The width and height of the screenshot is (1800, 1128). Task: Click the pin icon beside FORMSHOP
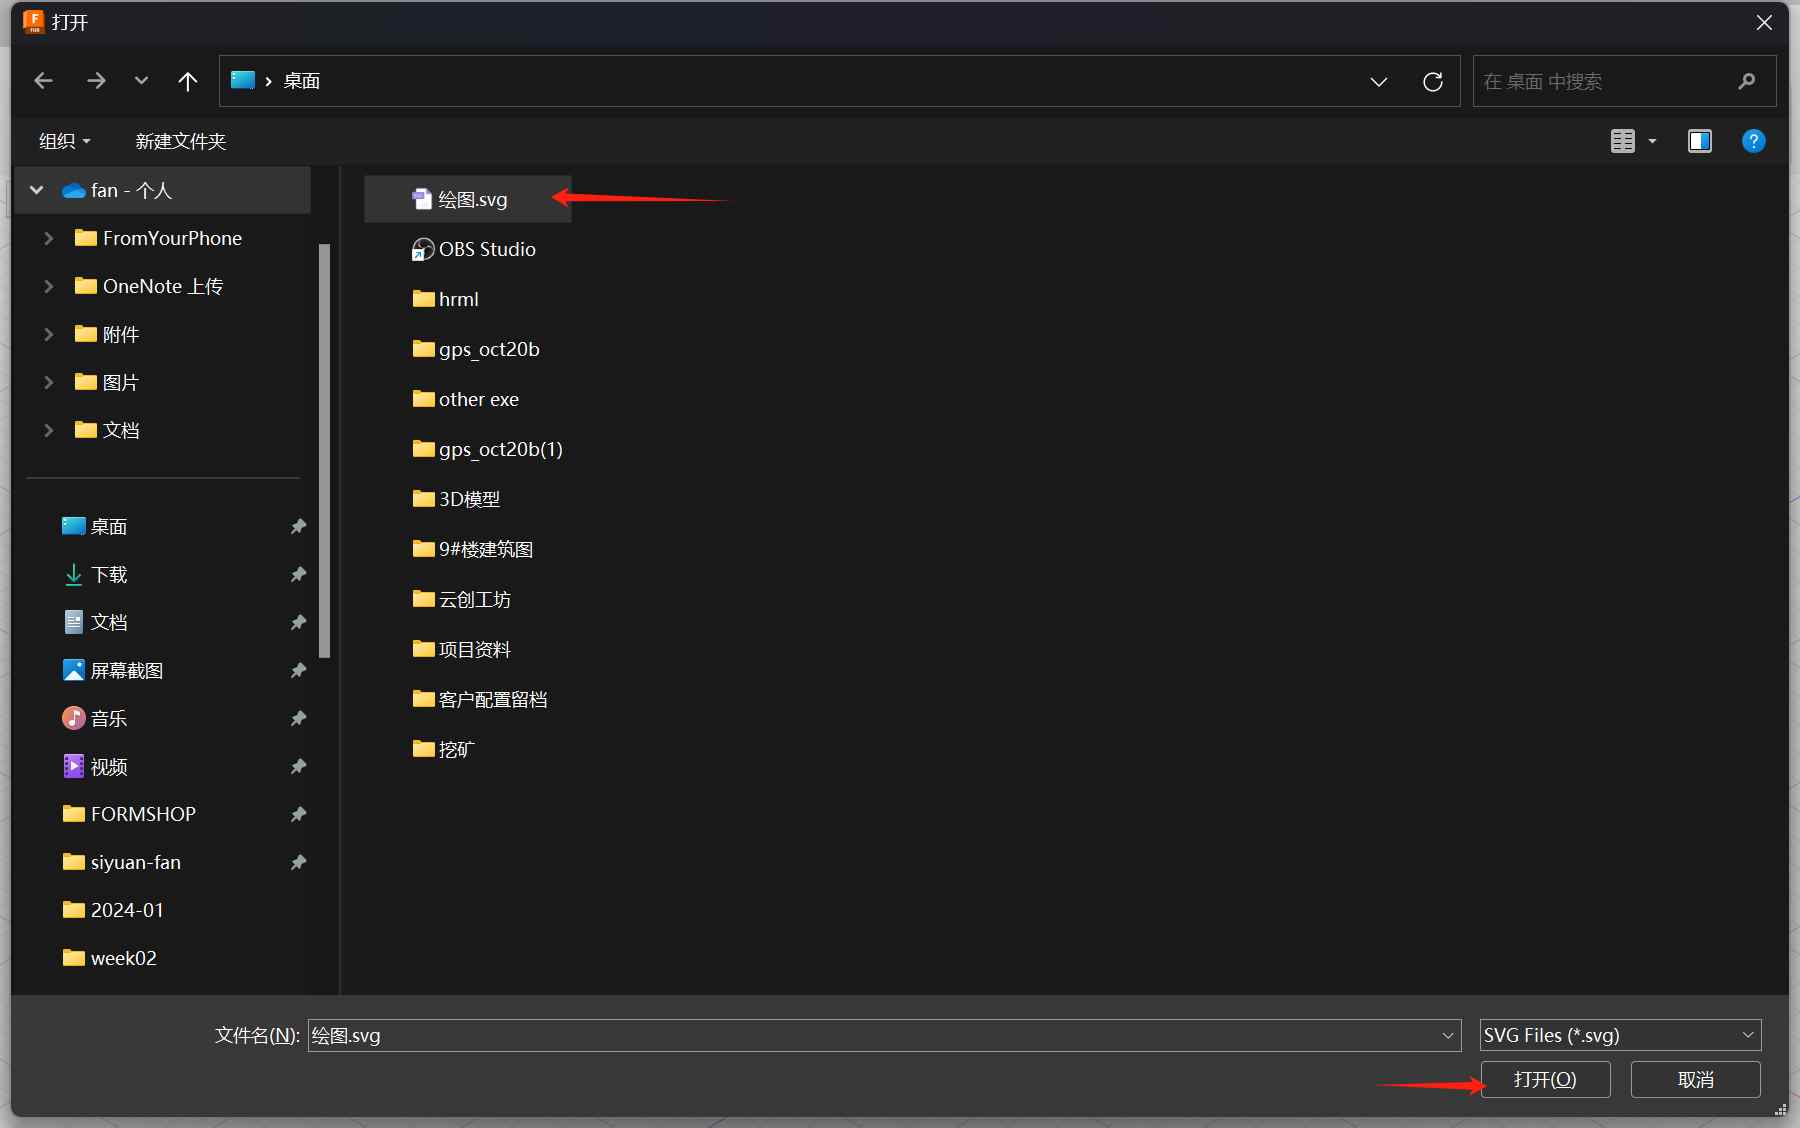pyautogui.click(x=298, y=814)
